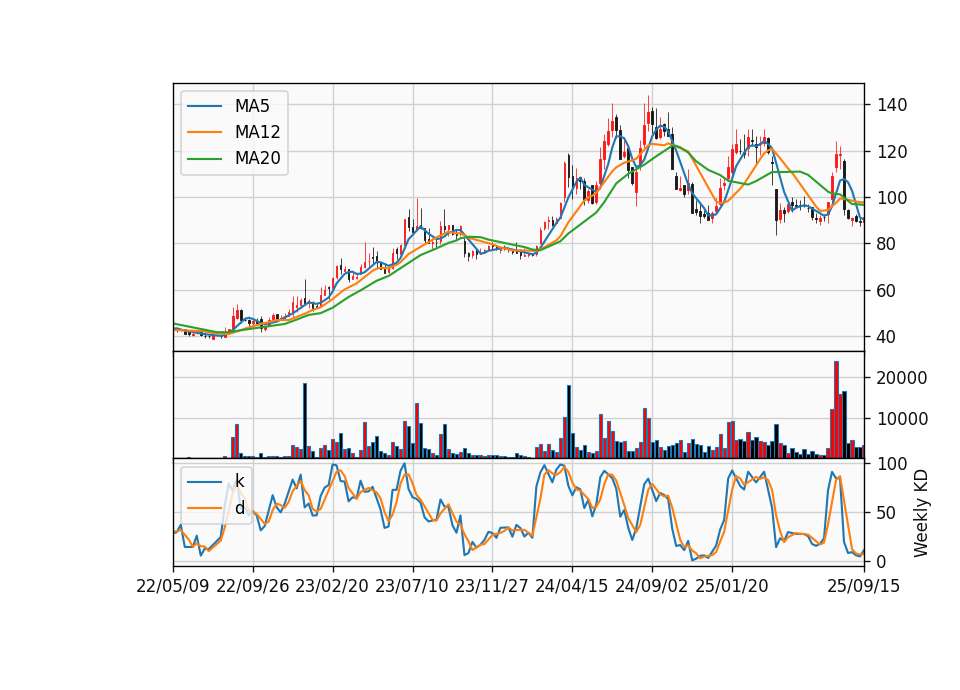This screenshot has width=960, height=690.
Task: Click the x-axis date 23/11/27
Action: pos(492,586)
